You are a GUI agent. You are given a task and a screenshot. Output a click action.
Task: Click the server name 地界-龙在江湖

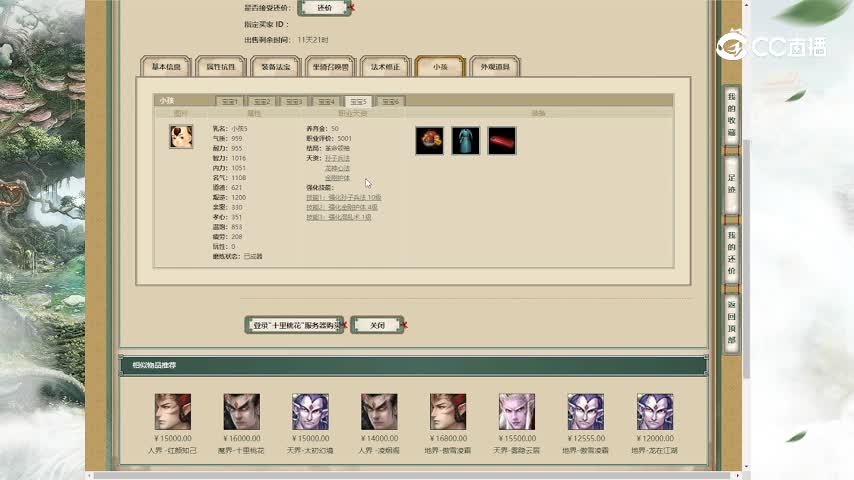click(655, 451)
